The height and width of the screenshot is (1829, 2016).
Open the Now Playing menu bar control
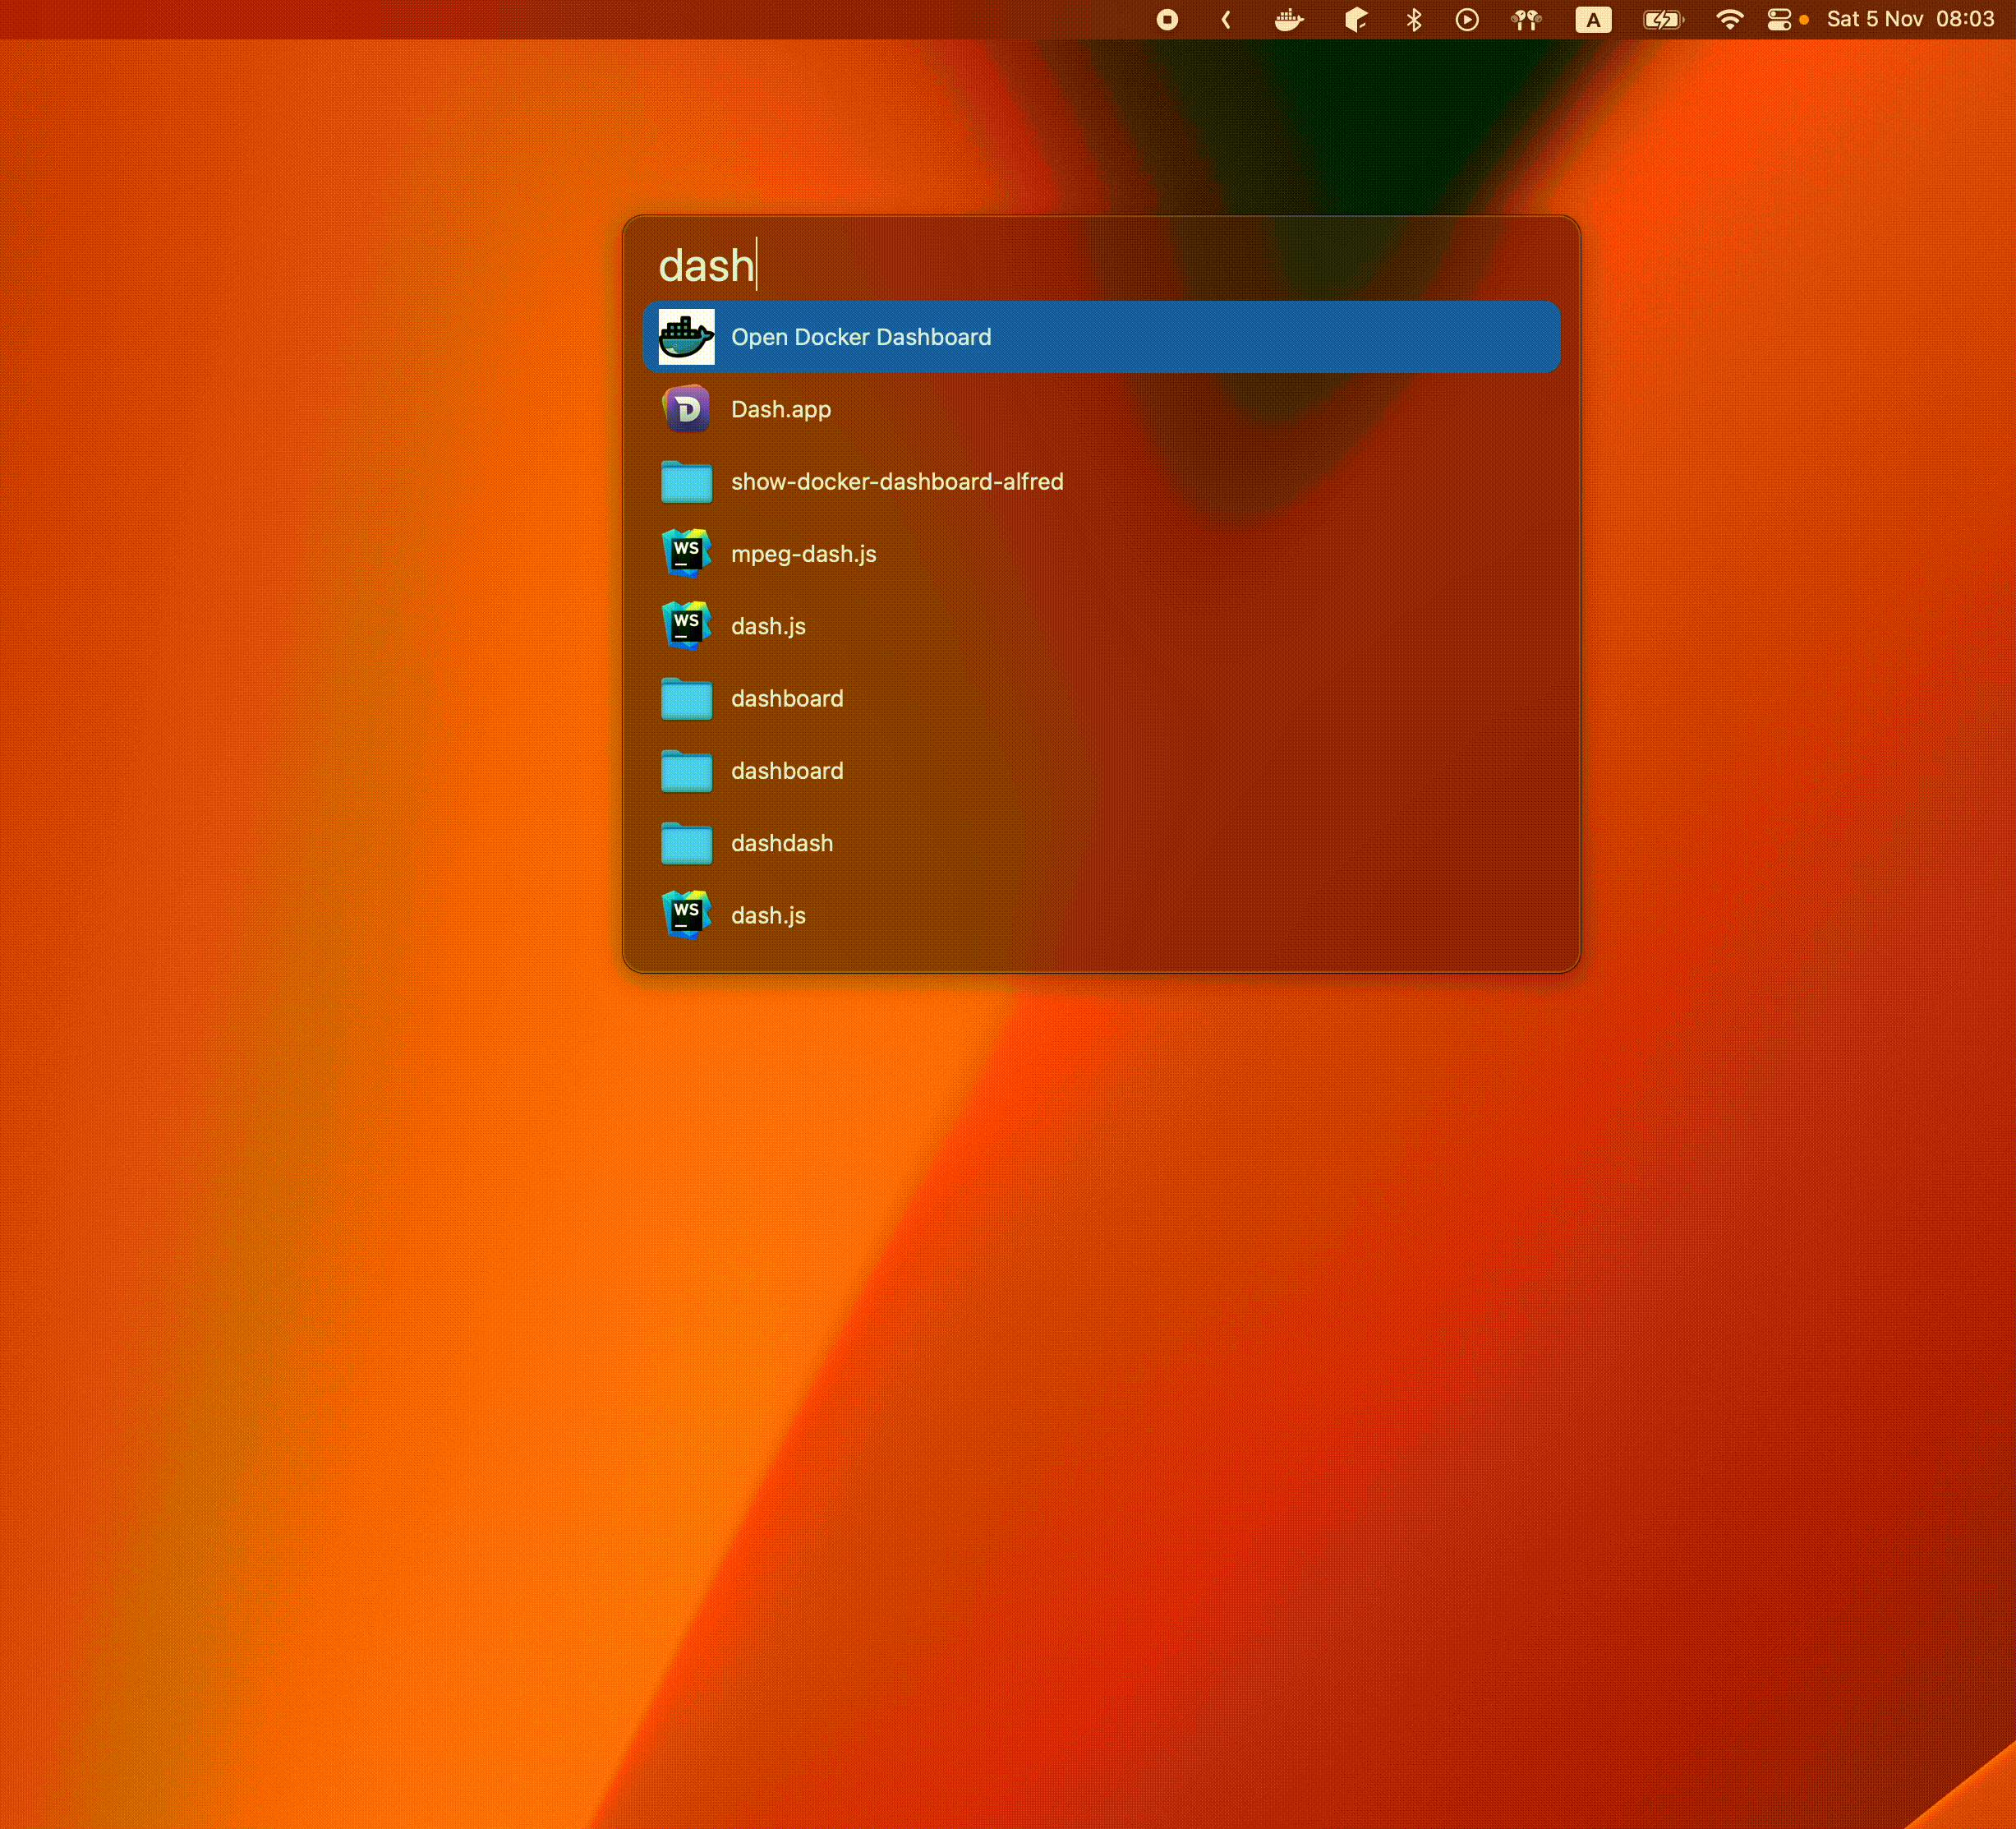pyautogui.click(x=1467, y=20)
